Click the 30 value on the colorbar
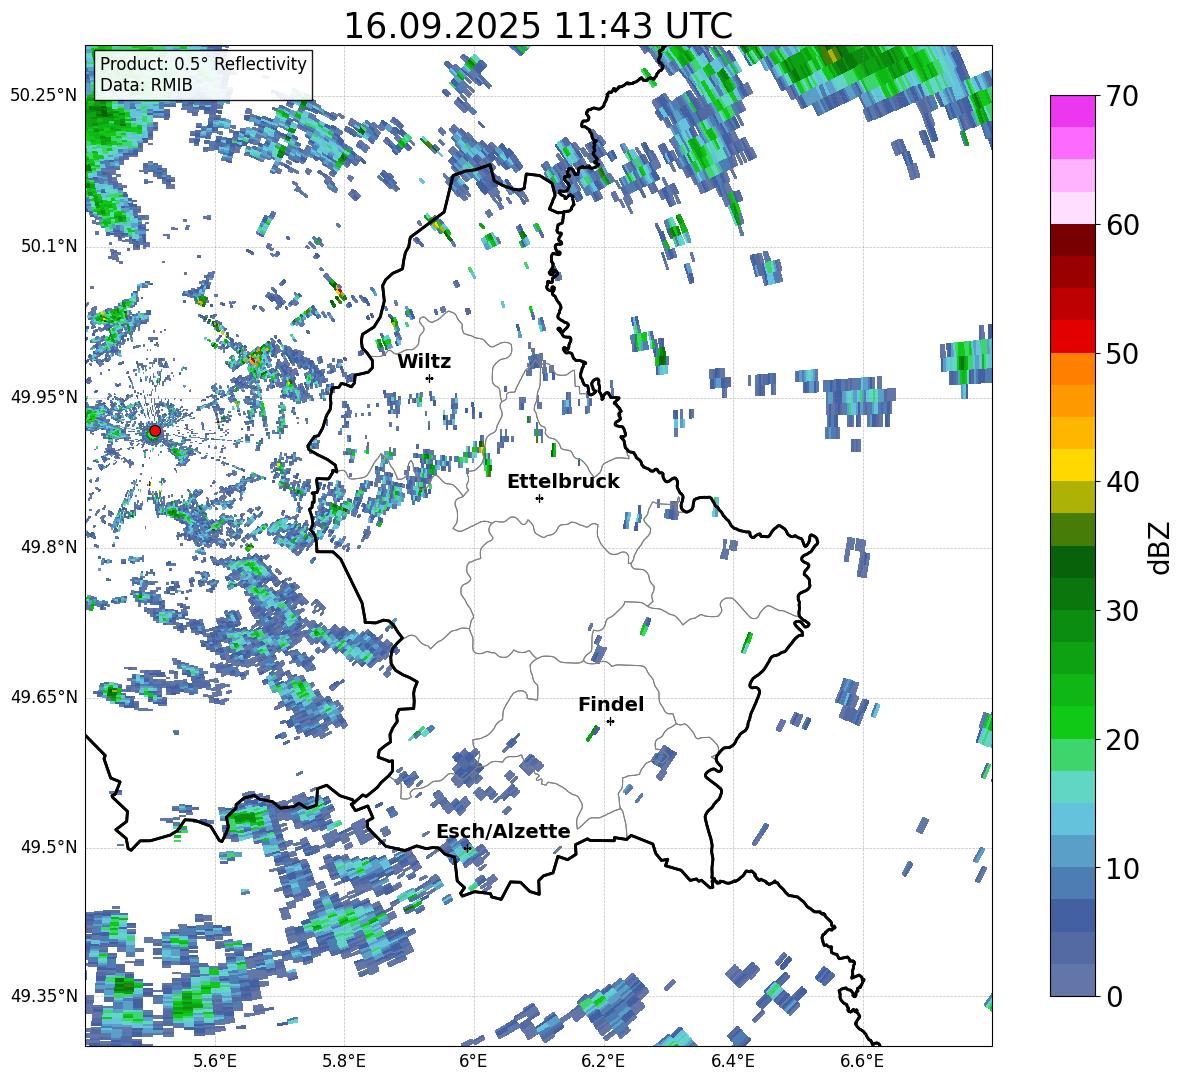 pyautogui.click(x=1122, y=611)
